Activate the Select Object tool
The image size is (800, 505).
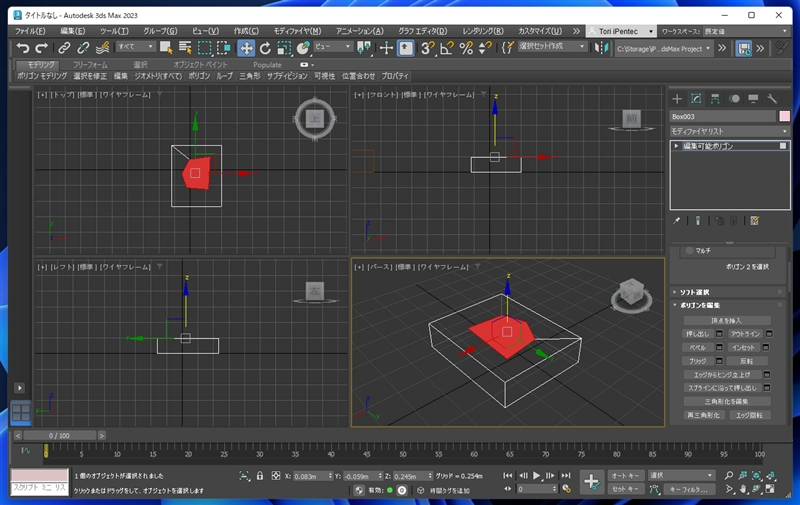pyautogui.click(x=166, y=48)
